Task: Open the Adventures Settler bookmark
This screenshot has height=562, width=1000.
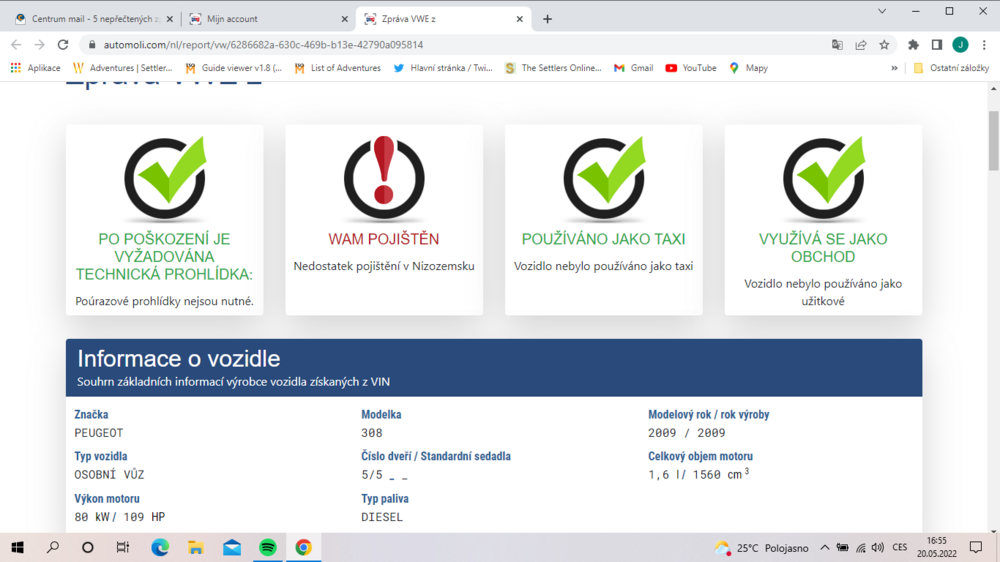Action: click(x=122, y=68)
